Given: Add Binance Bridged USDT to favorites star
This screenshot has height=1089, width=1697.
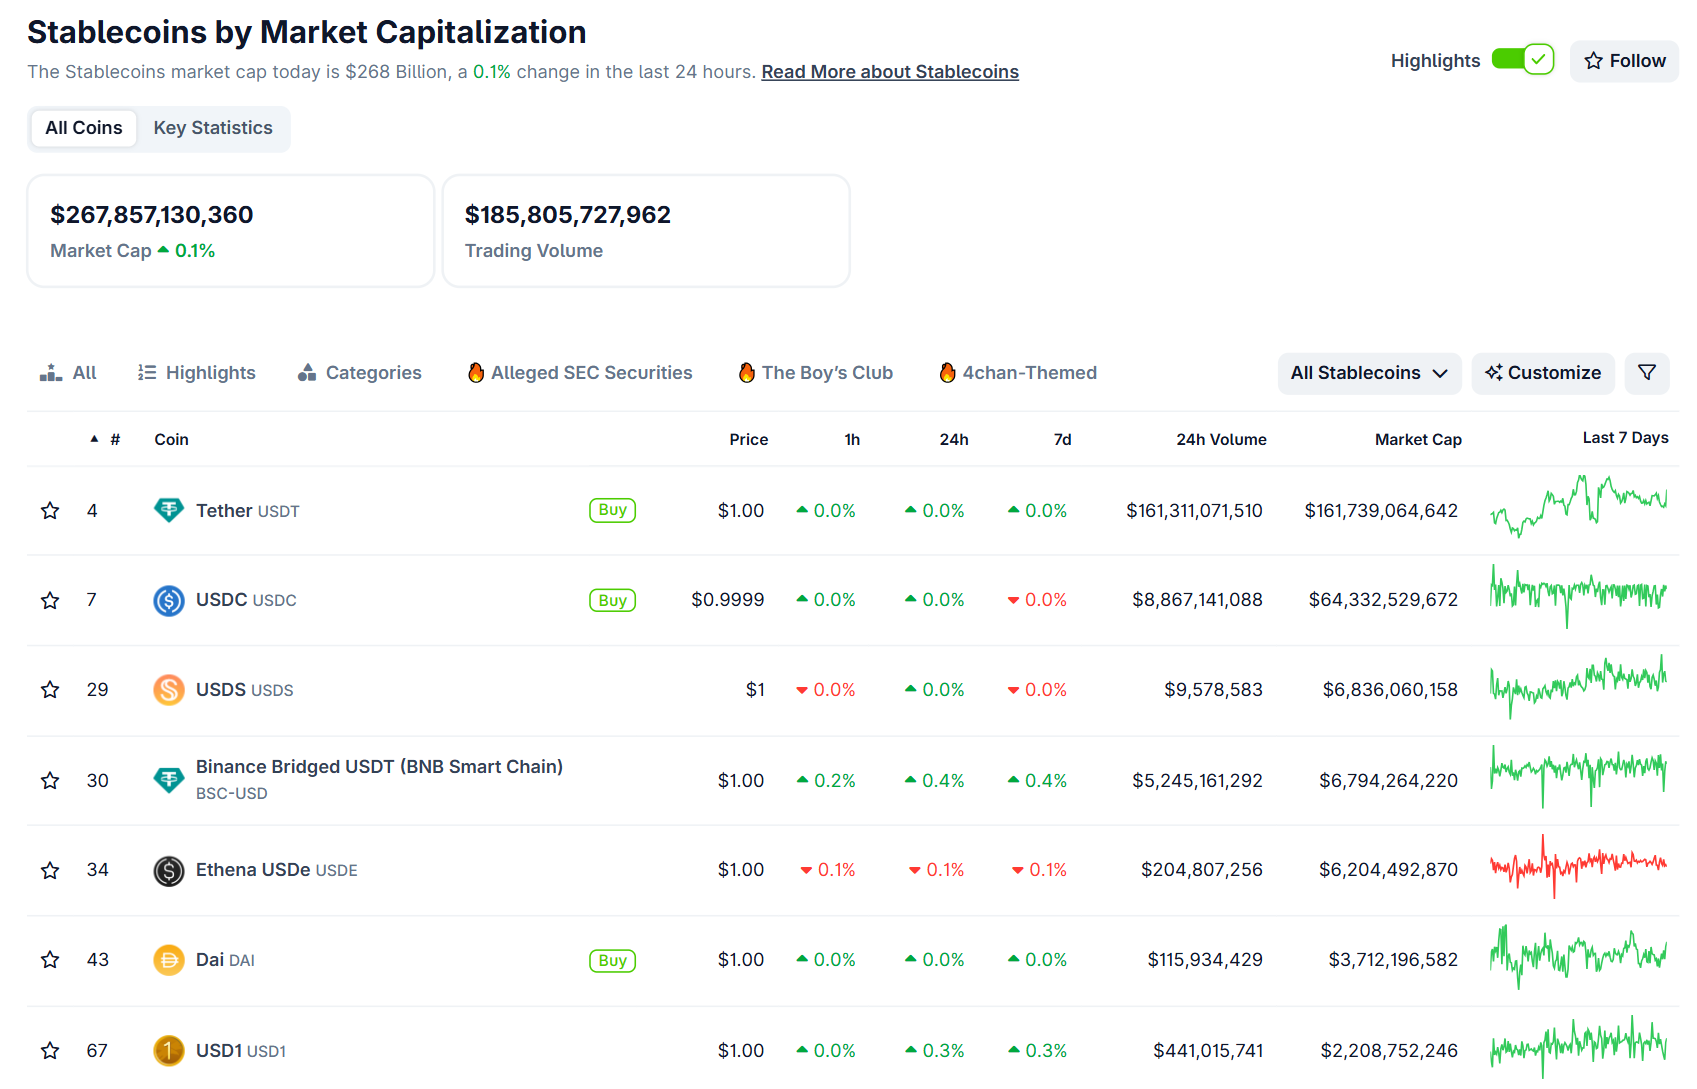Looking at the screenshot, I should tap(50, 780).
